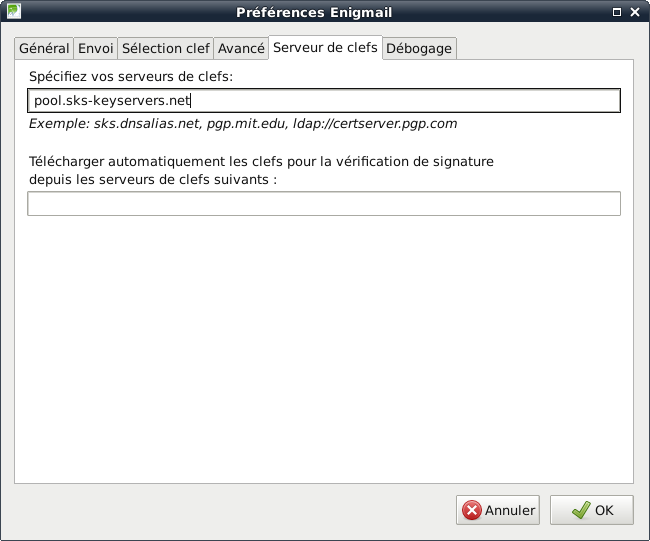650x541 pixels.
Task: Focus the keyserver field containing pool.sks-keyservers.net
Action: [324, 101]
